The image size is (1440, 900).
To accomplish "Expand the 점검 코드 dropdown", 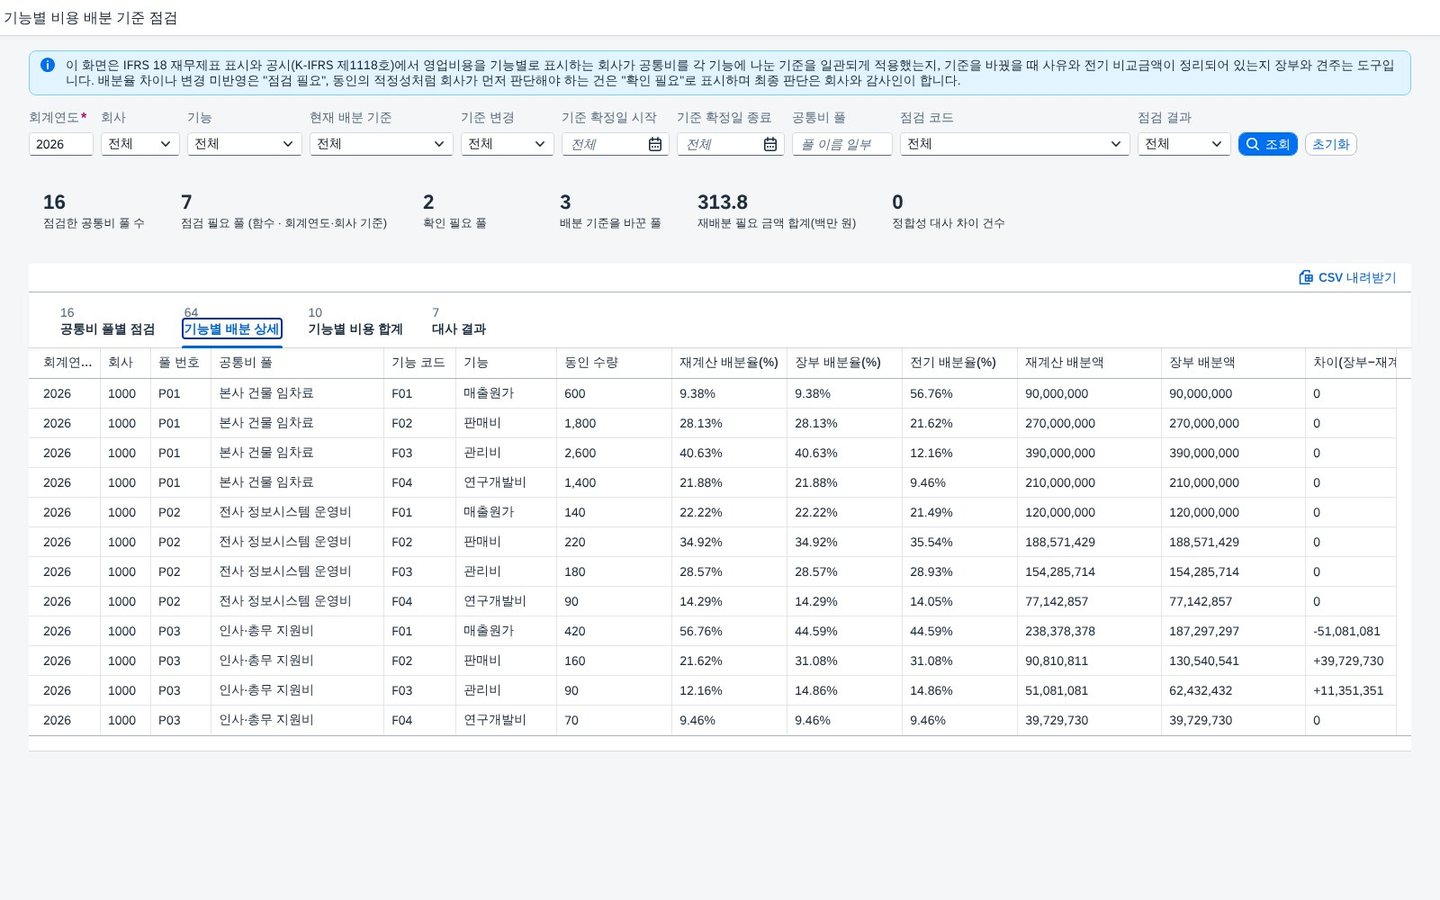I will (x=1015, y=144).
